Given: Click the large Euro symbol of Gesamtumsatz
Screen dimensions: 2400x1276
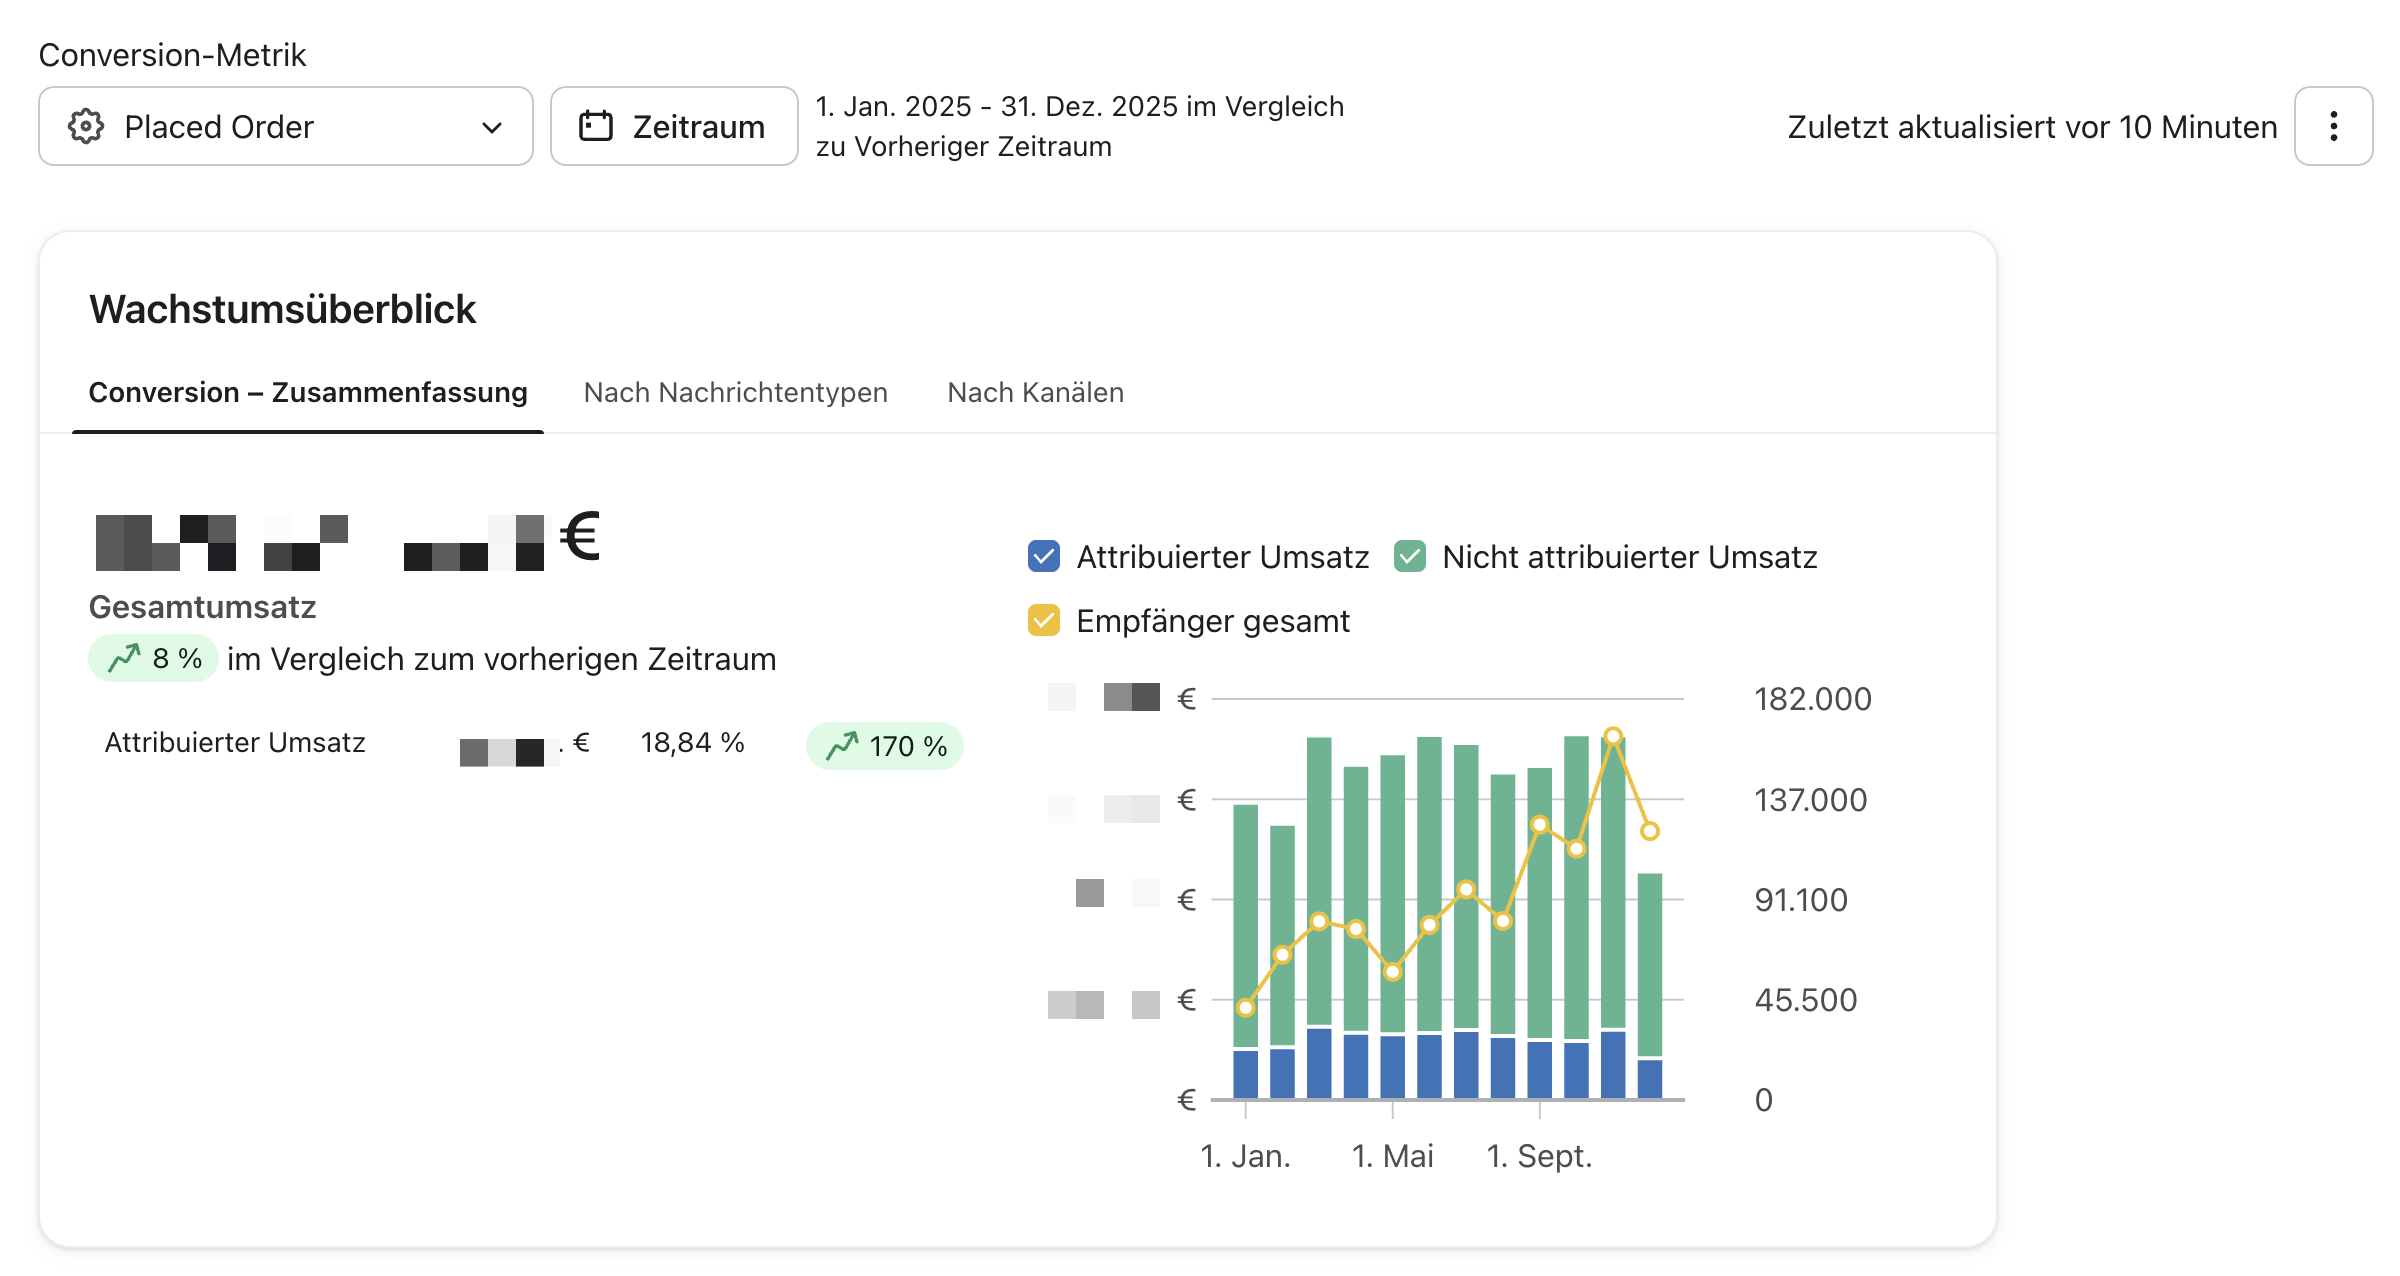Looking at the screenshot, I should tap(580, 537).
